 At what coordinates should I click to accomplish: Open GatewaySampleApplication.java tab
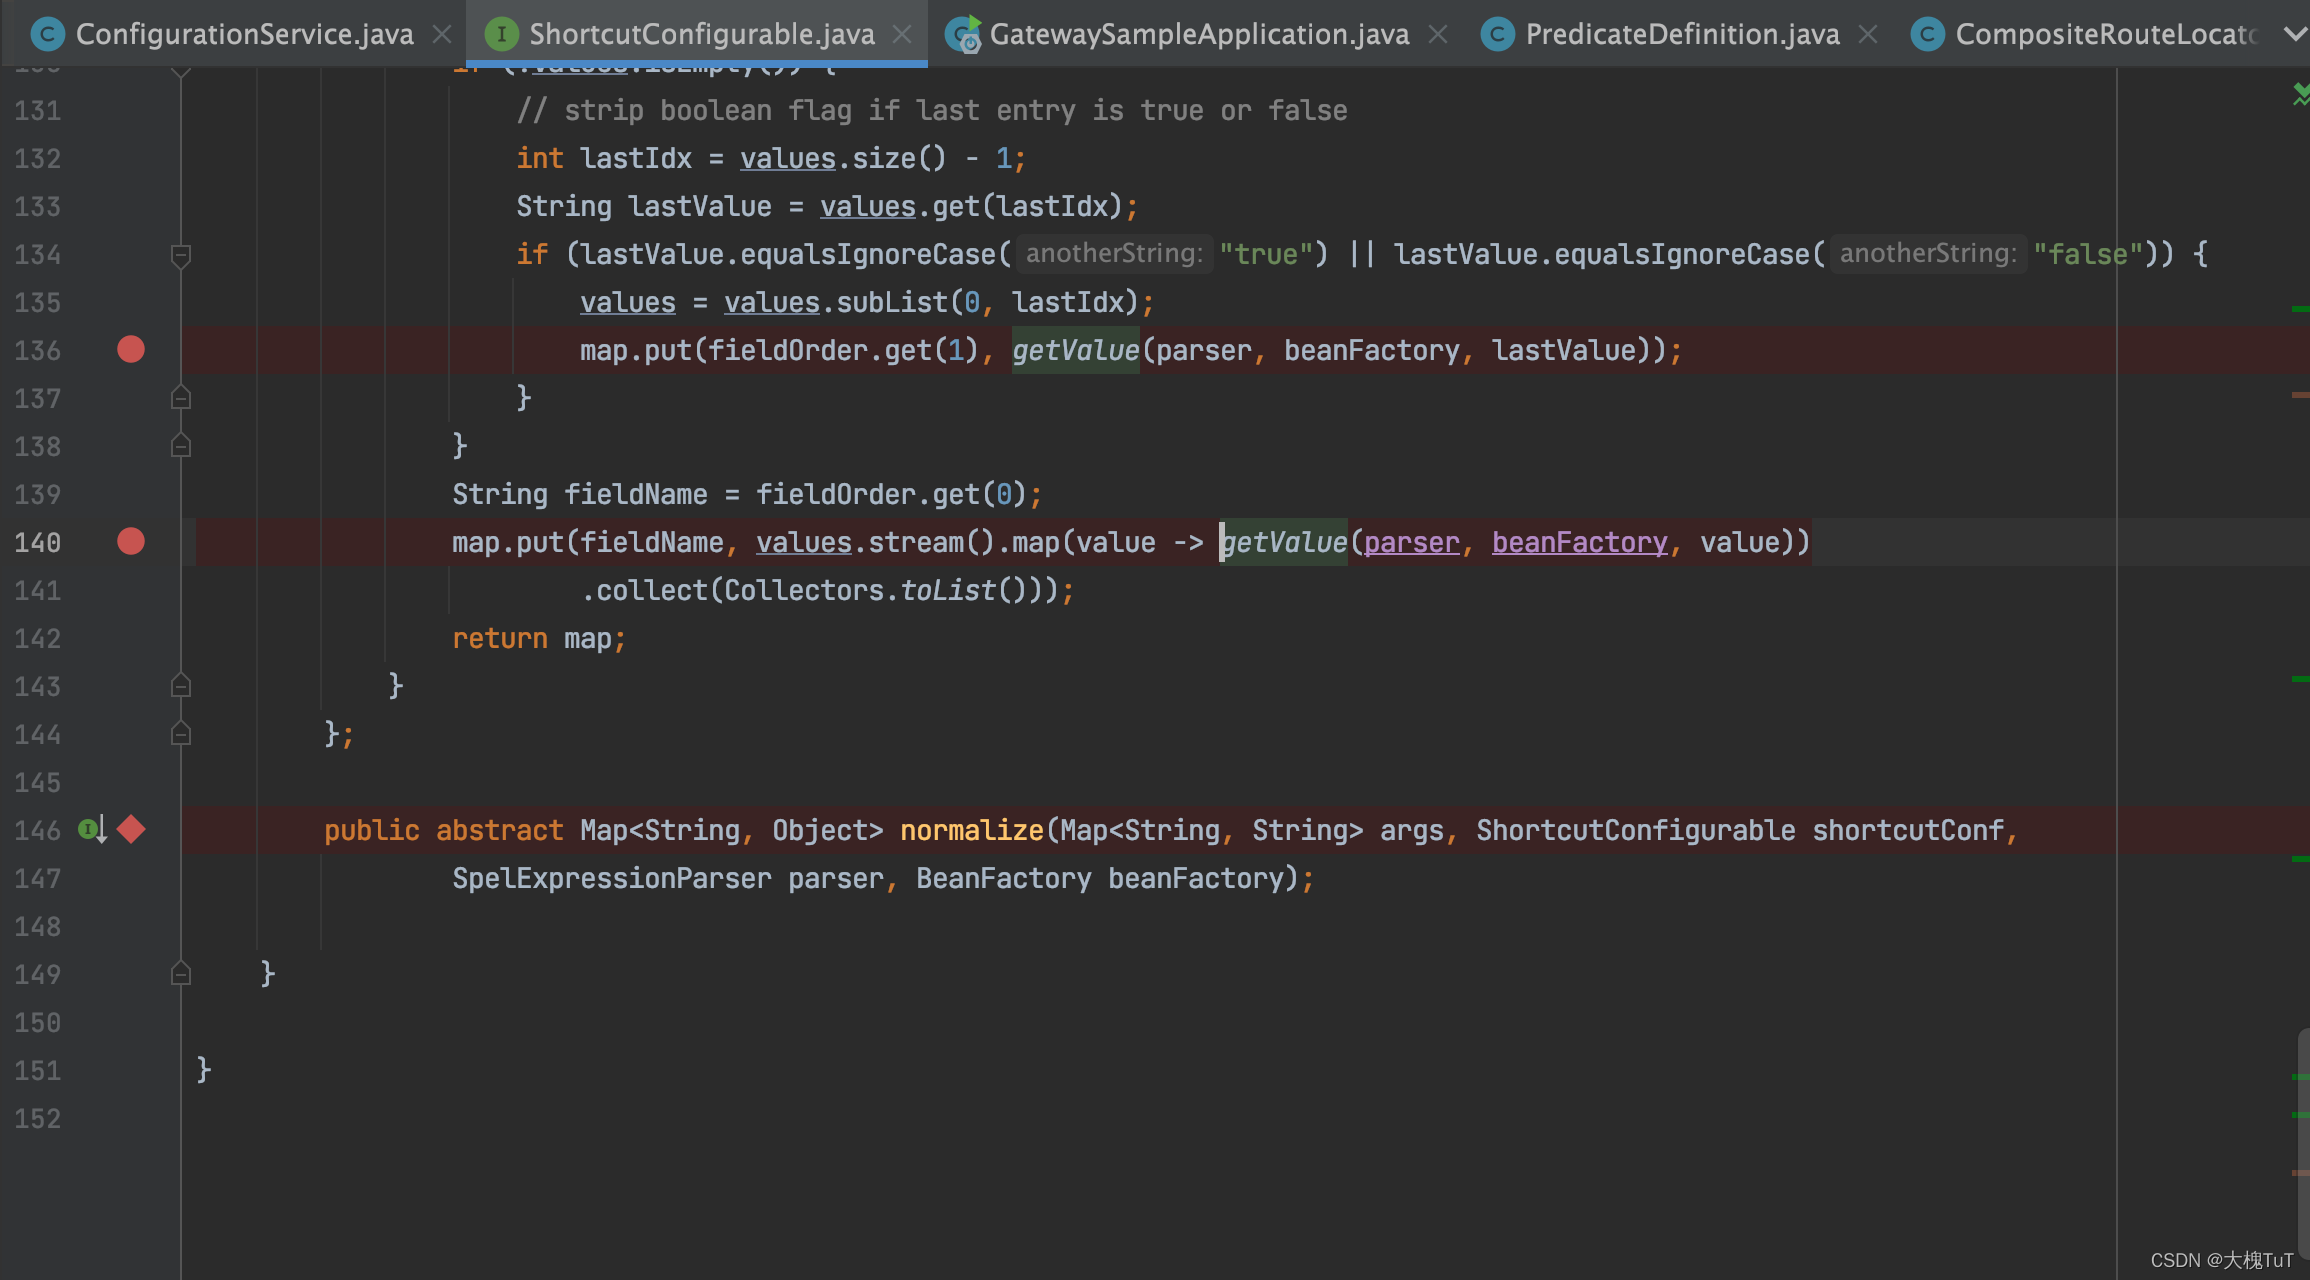click(1199, 34)
